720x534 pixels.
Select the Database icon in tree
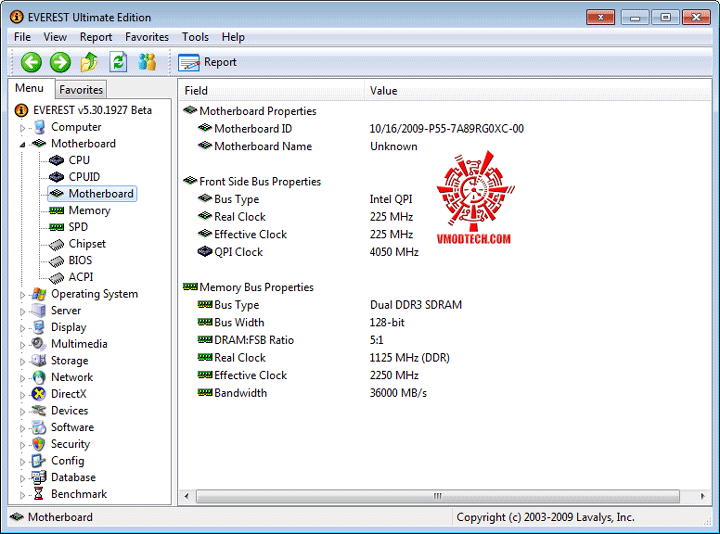[39, 478]
